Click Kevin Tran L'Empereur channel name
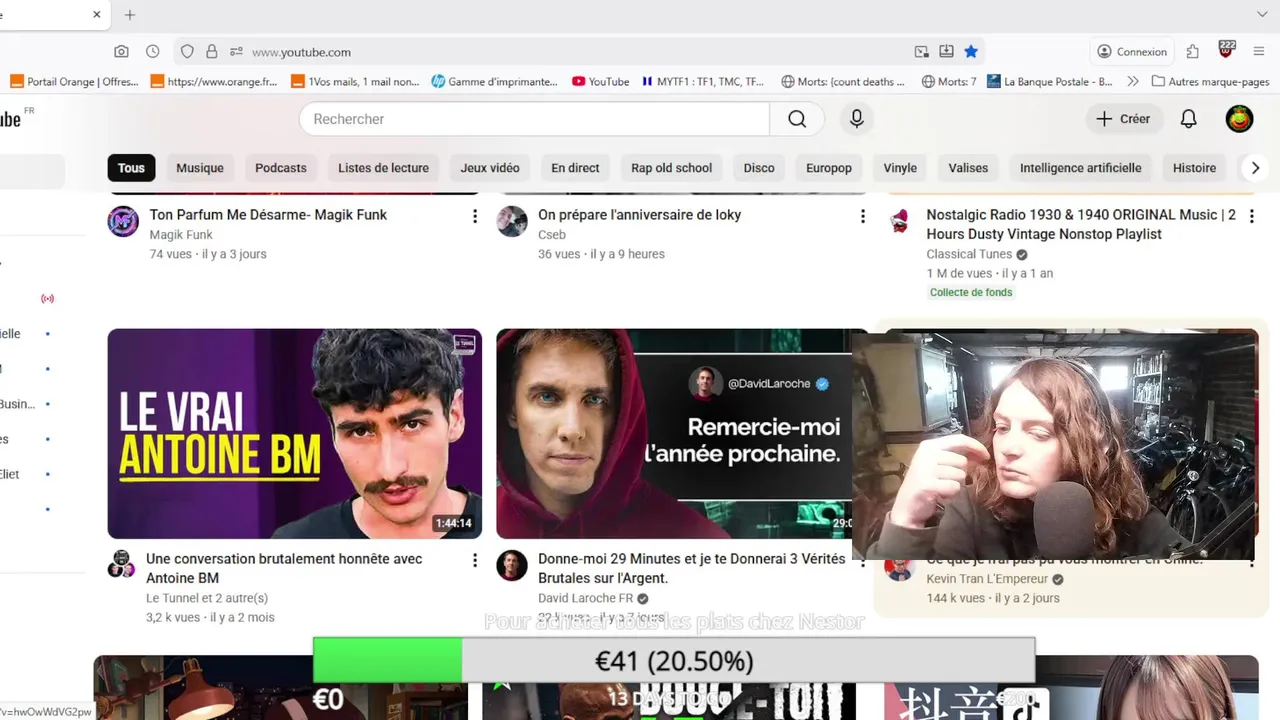The image size is (1280, 720). click(987, 579)
